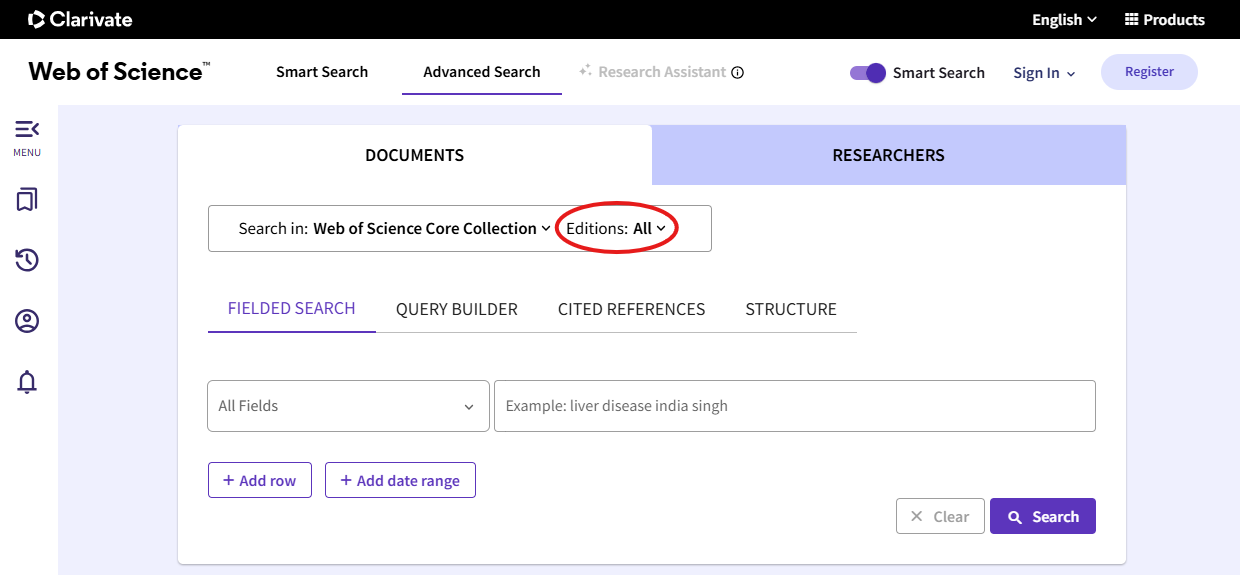Click the Add date range button
The width and height of the screenshot is (1240, 575).
click(400, 480)
